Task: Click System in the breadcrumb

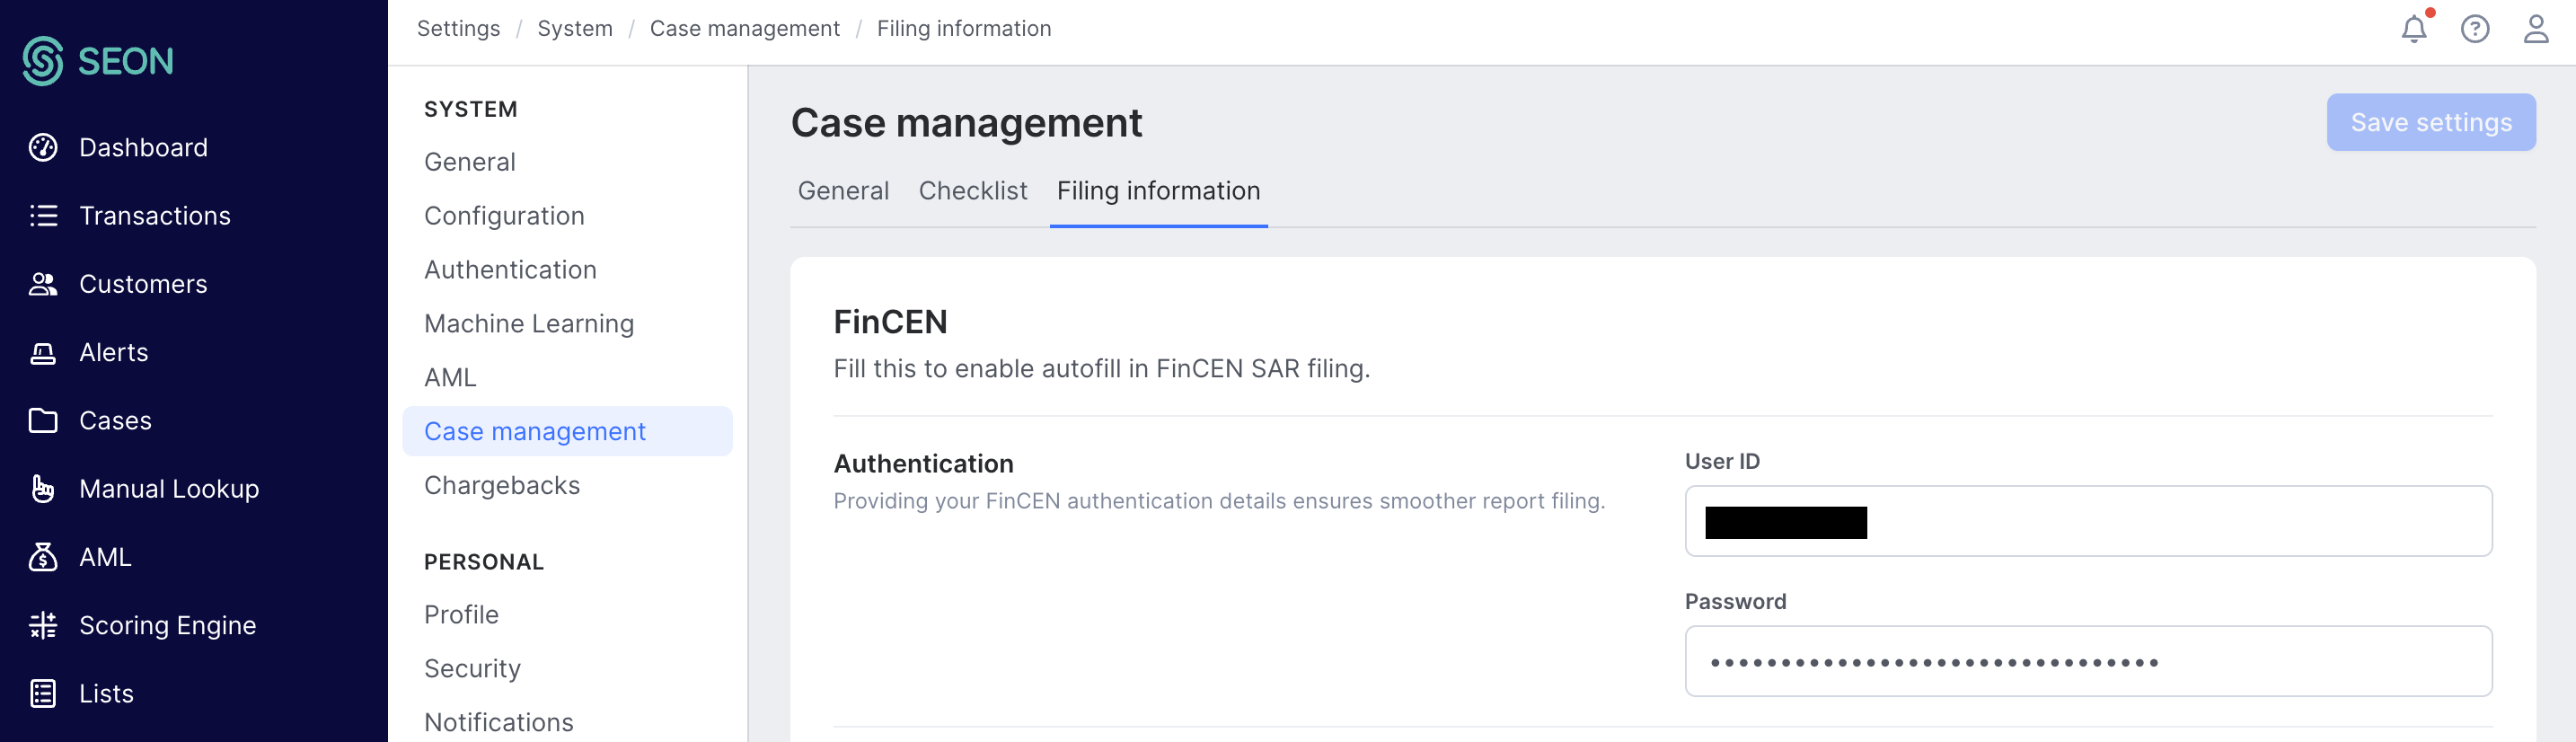Action: 574,29
